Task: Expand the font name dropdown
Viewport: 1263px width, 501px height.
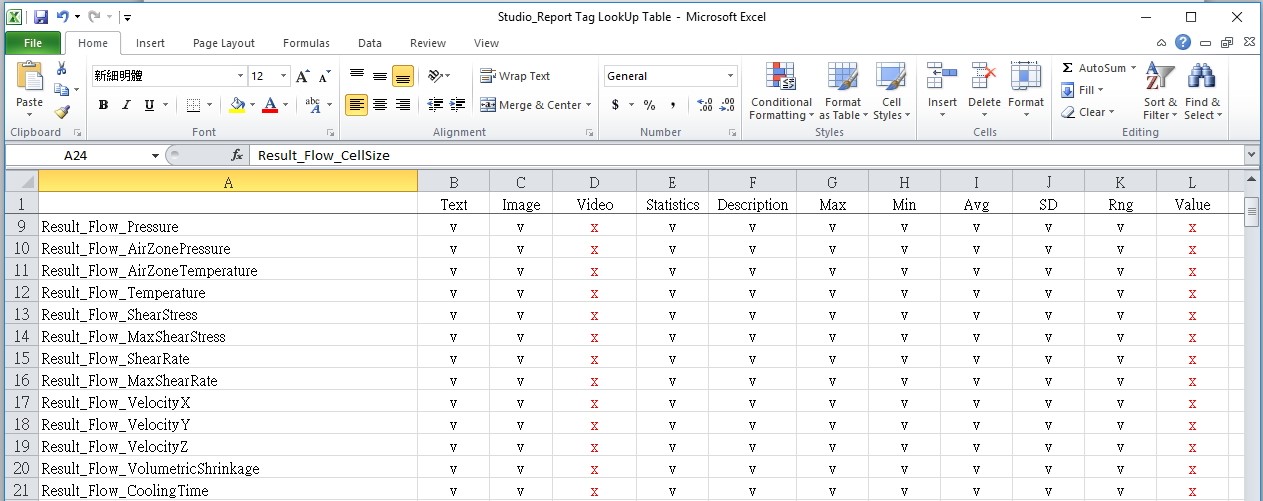Action: click(240, 76)
